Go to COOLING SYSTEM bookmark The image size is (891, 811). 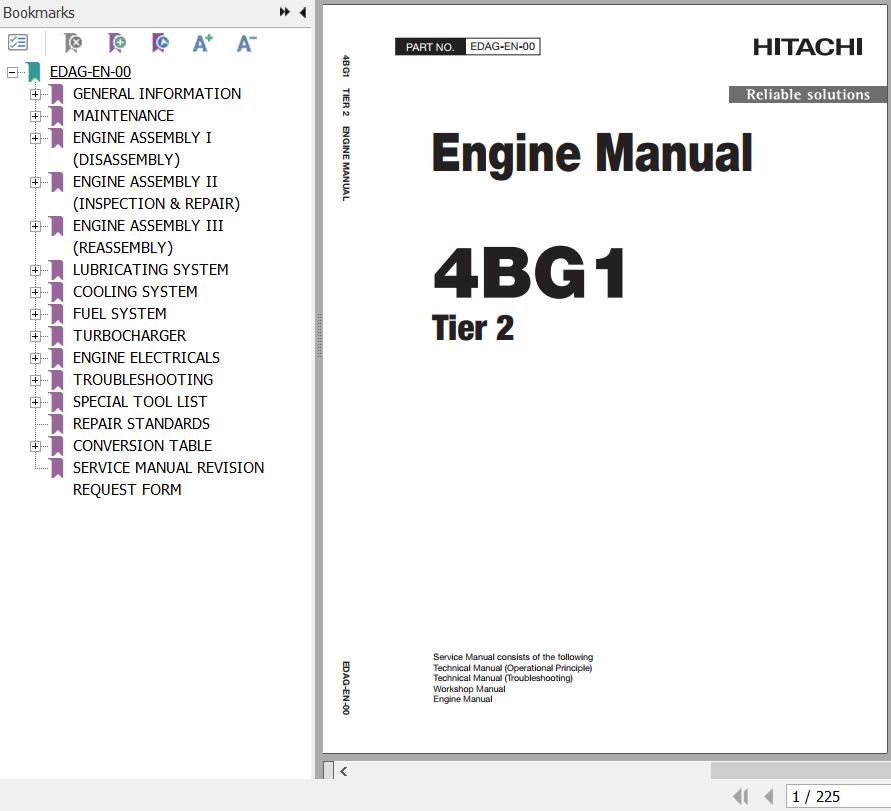tap(135, 292)
